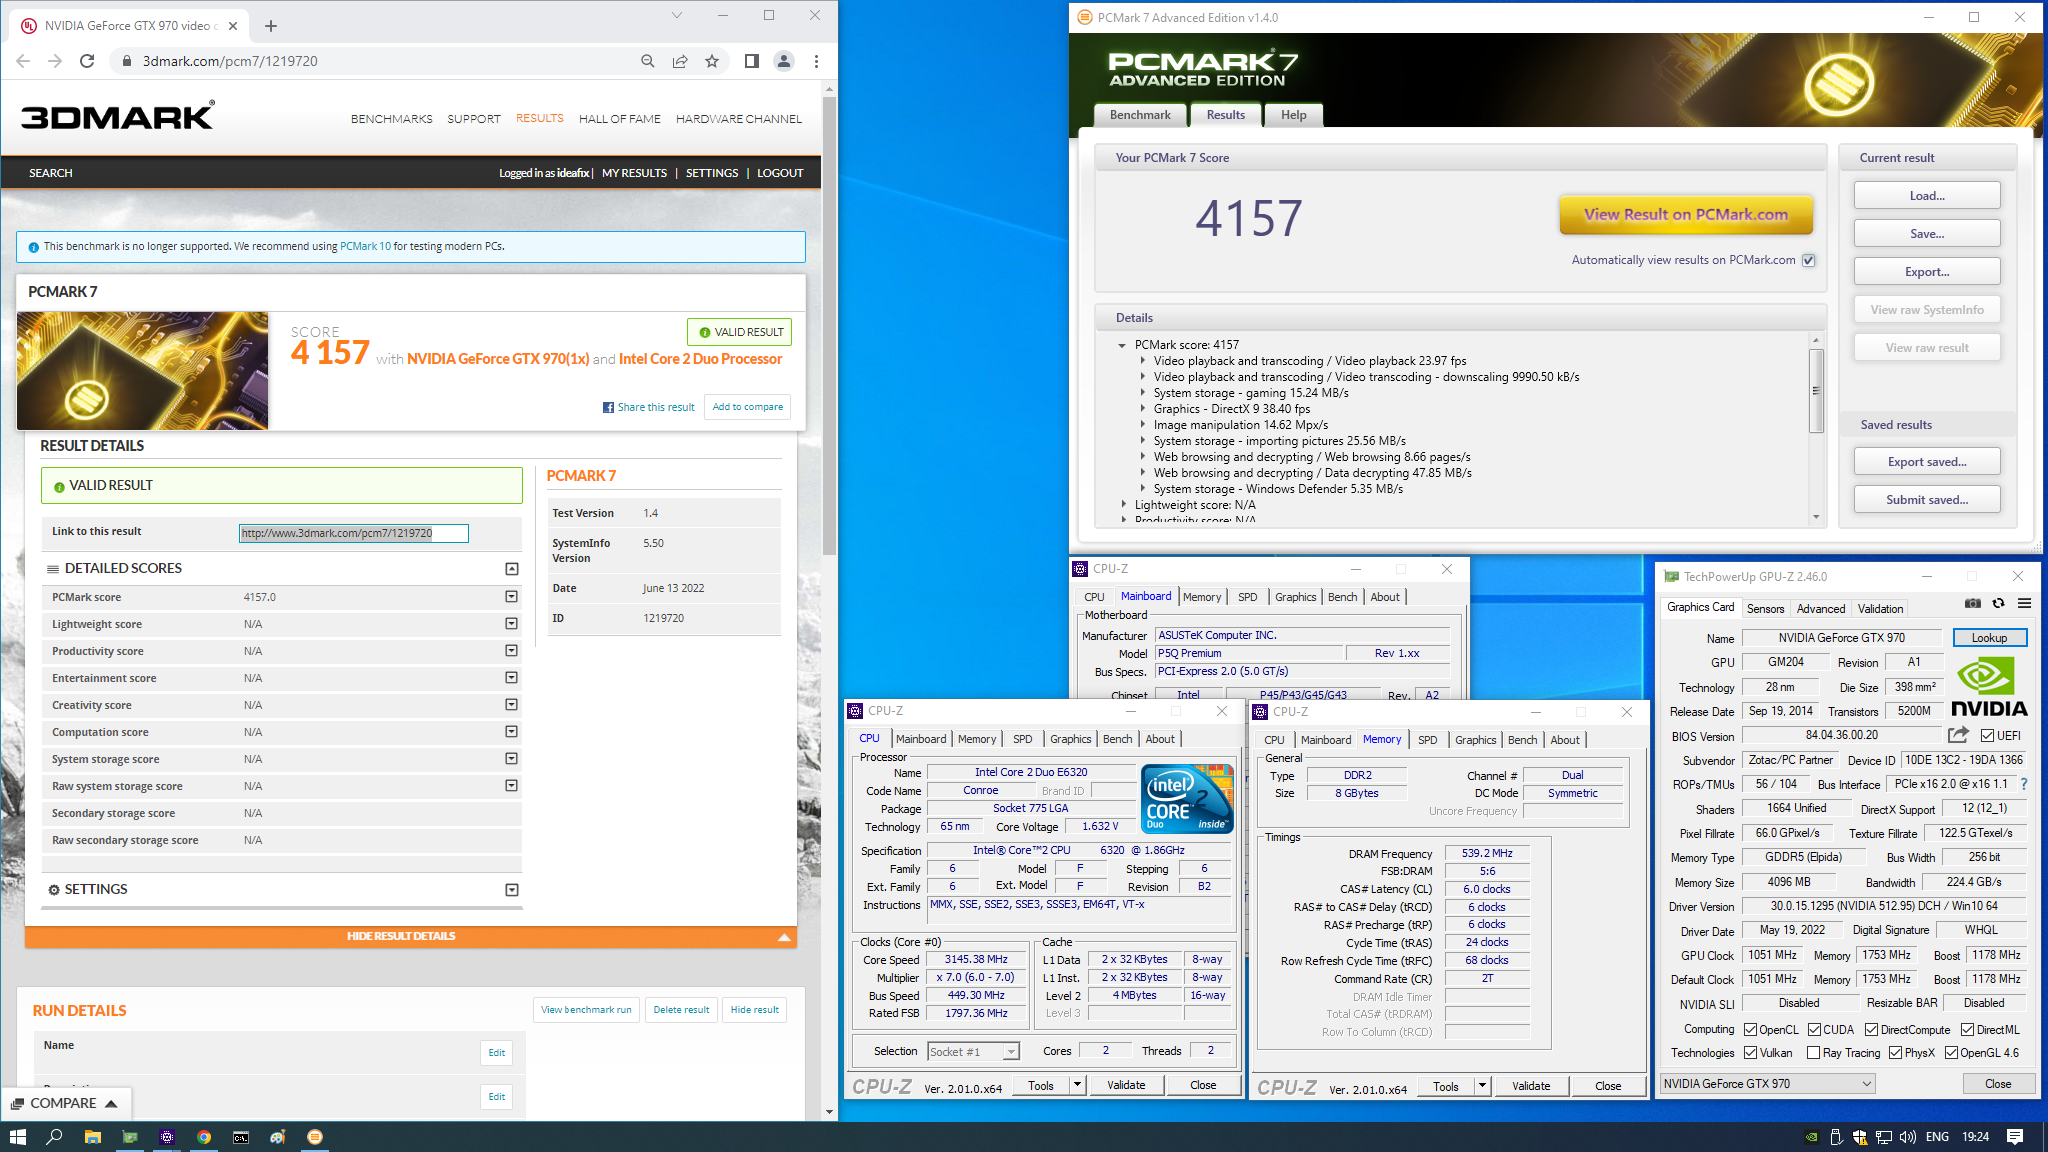2048x1152 pixels.
Task: Select SPD tab in CPU-Z Memory window
Action: pos(1427,740)
